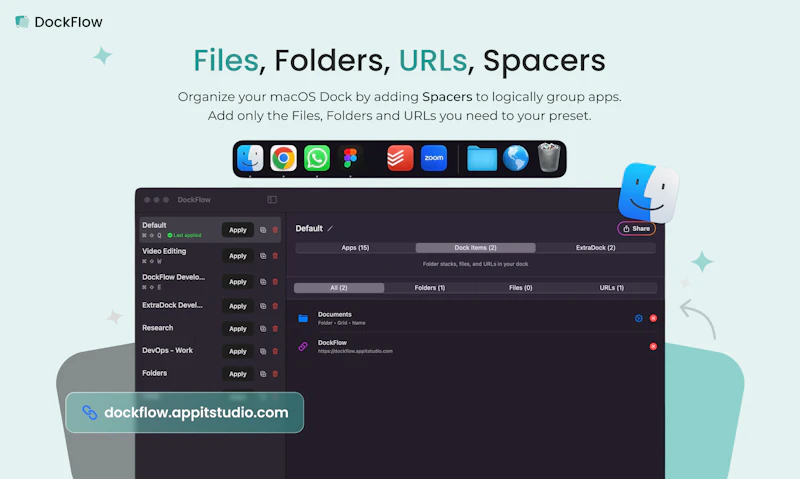Open Finder in the dock
This screenshot has width=800, height=479.
pos(250,158)
